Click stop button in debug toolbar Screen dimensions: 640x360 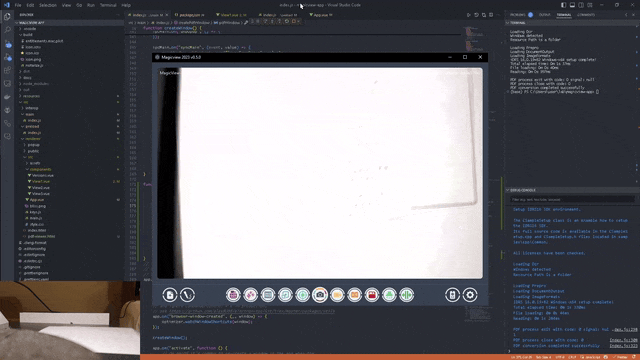pos(293,21)
